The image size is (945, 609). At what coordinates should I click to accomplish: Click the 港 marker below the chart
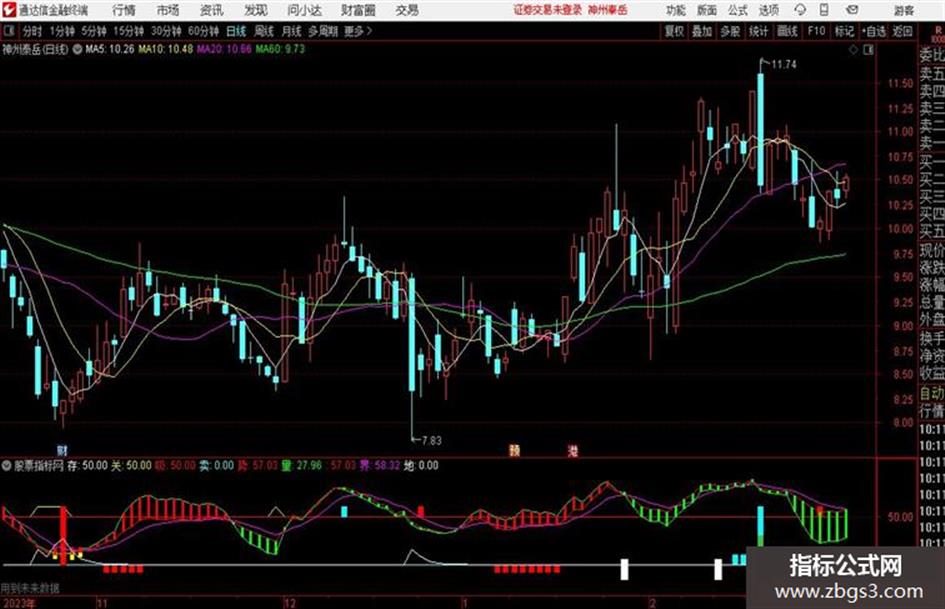click(x=573, y=450)
